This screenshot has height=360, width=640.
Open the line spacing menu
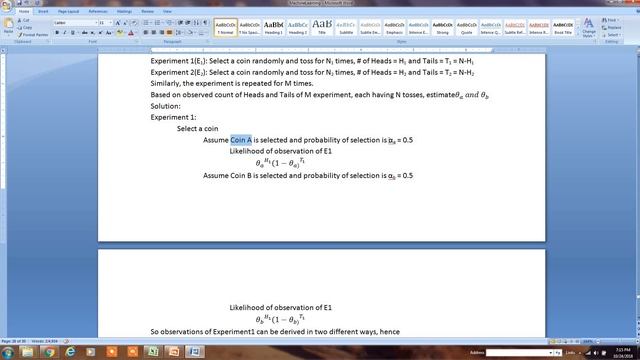[x=180, y=33]
